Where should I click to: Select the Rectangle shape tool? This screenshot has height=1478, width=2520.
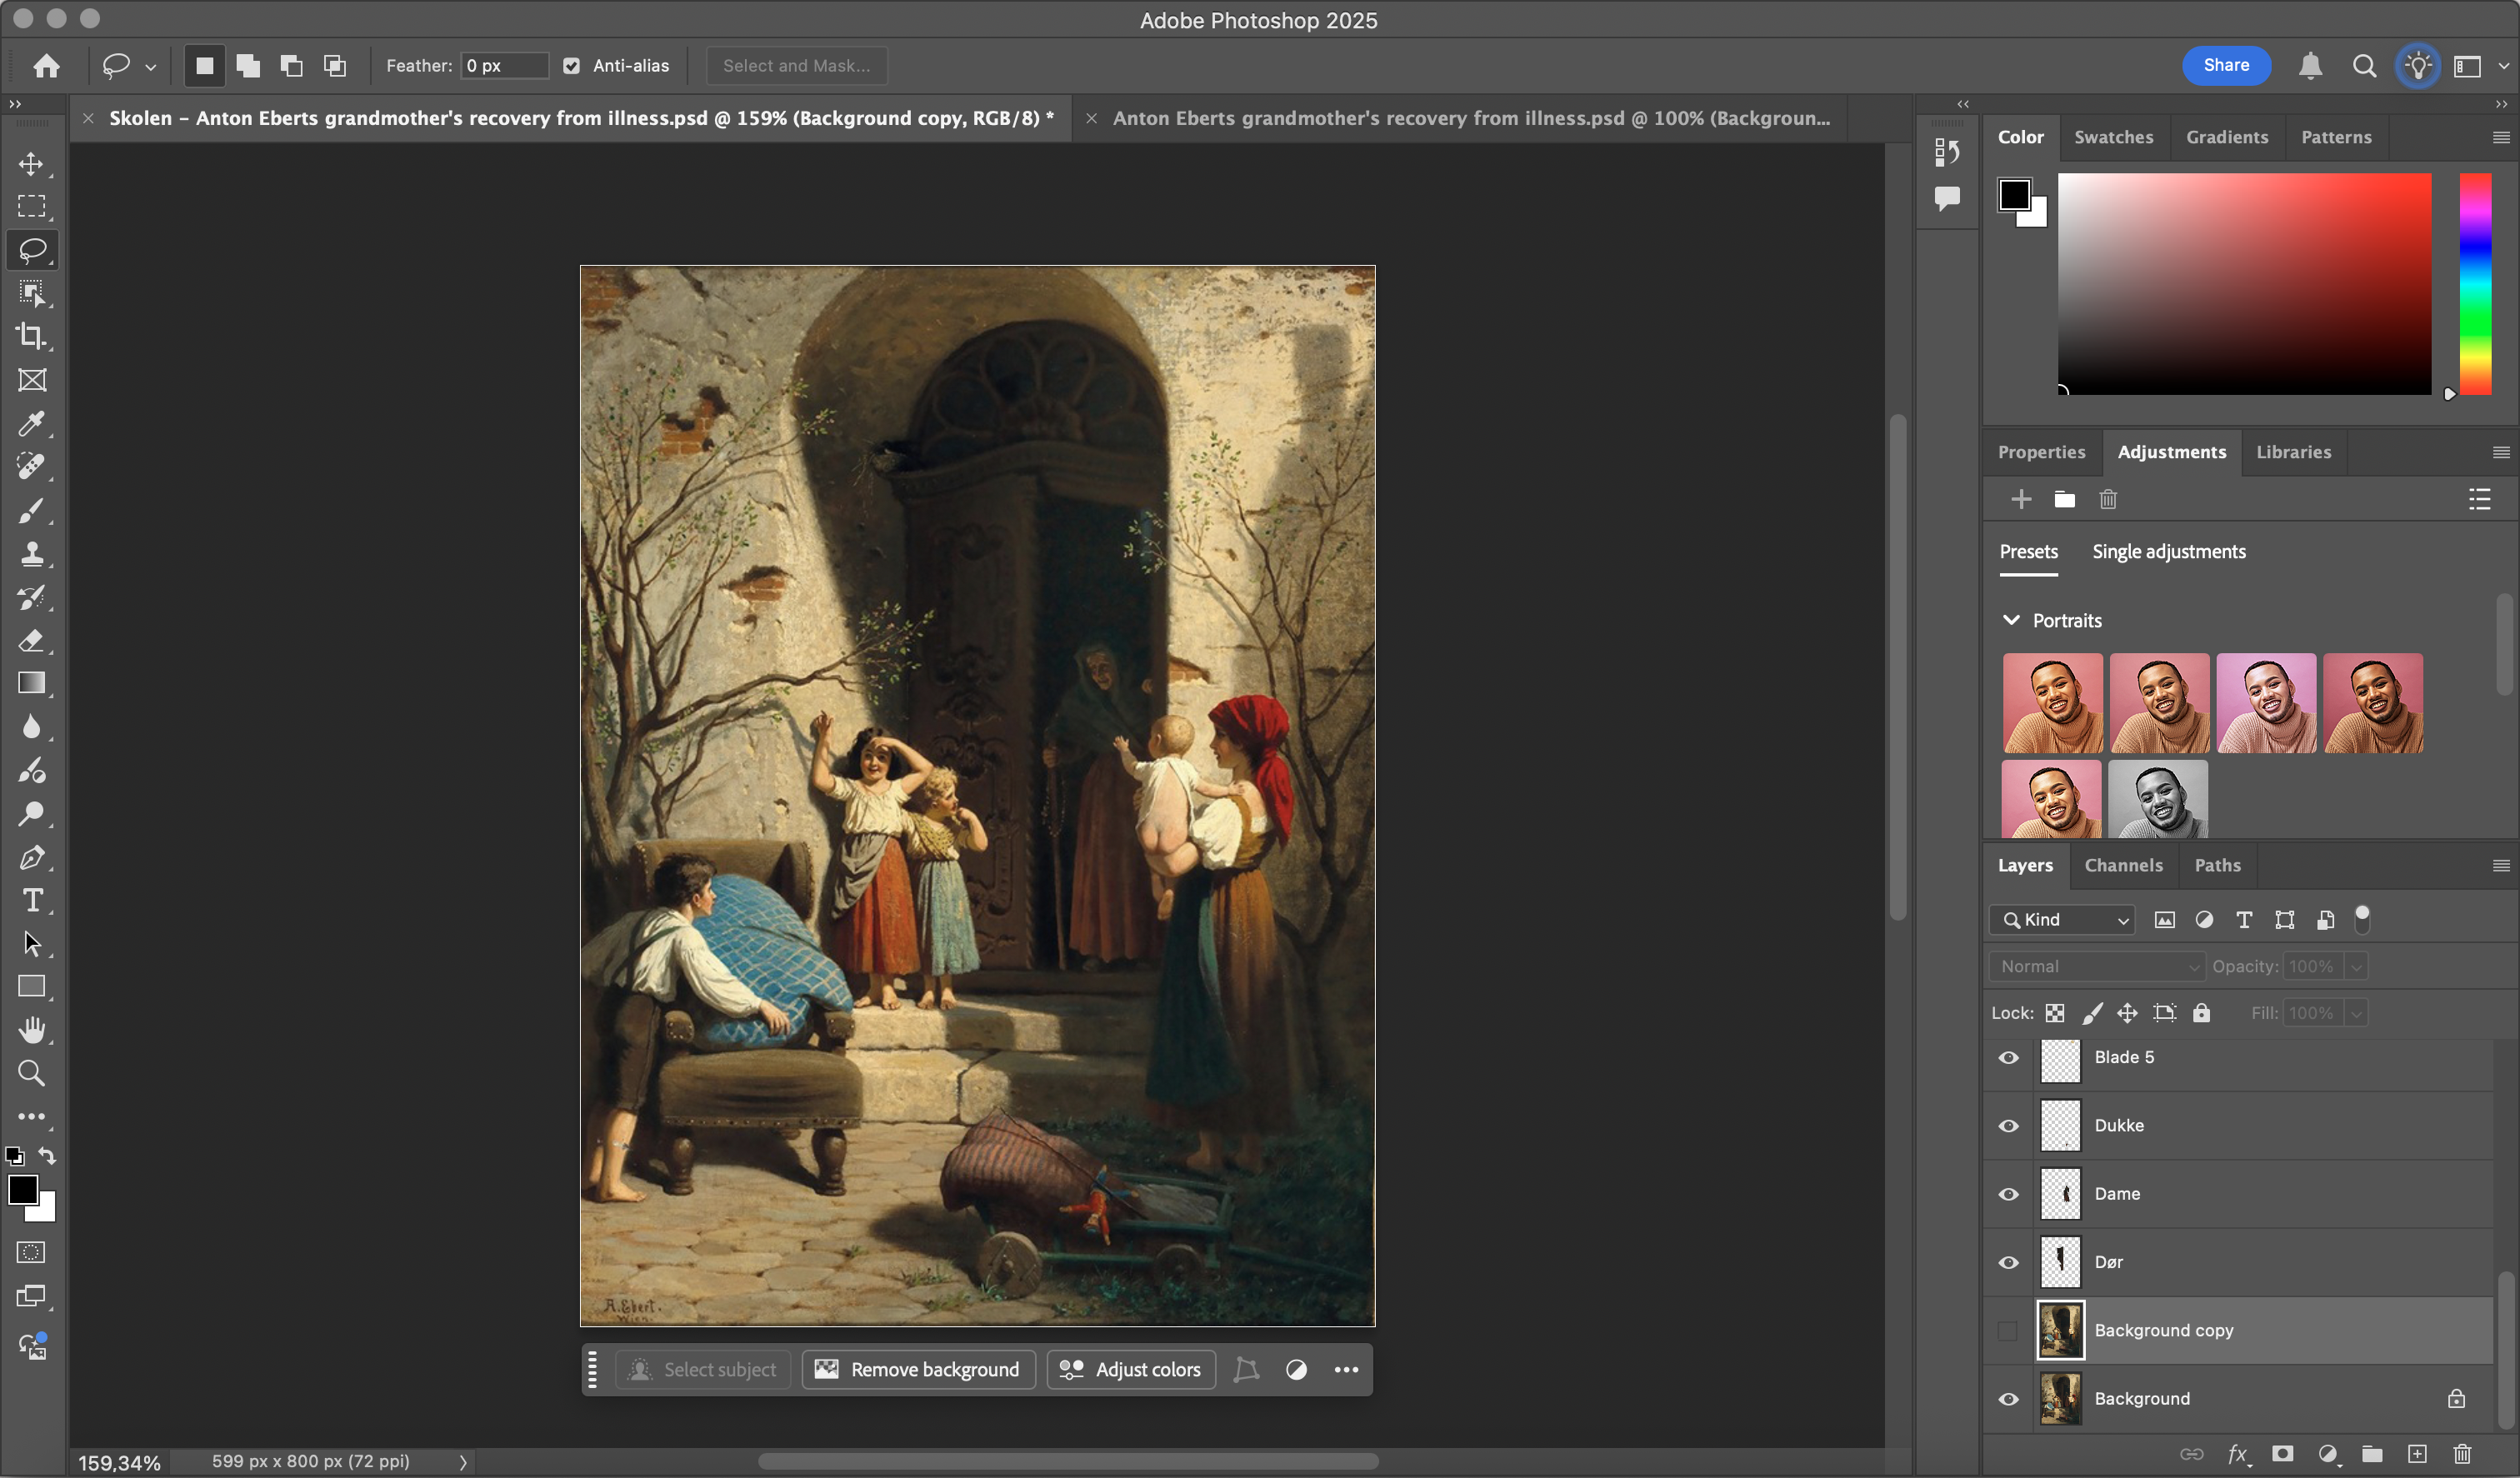click(31, 987)
